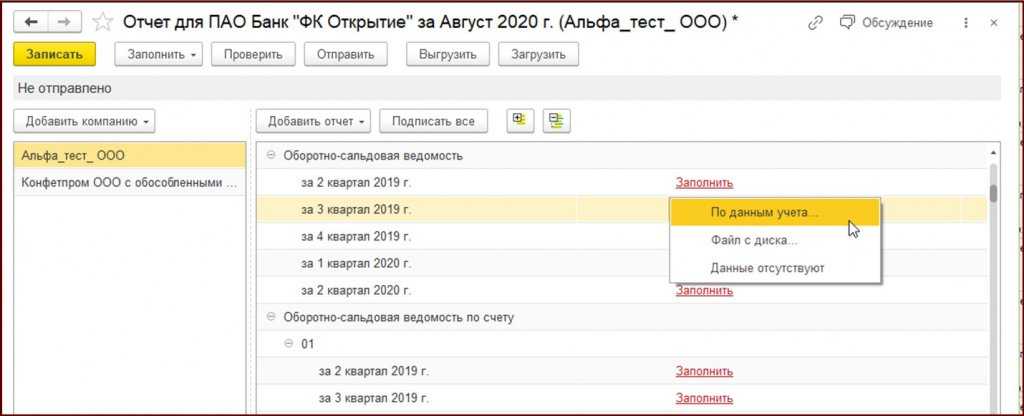
Task: Select company Альфа_тест_ ООО in the list
Action: point(130,155)
